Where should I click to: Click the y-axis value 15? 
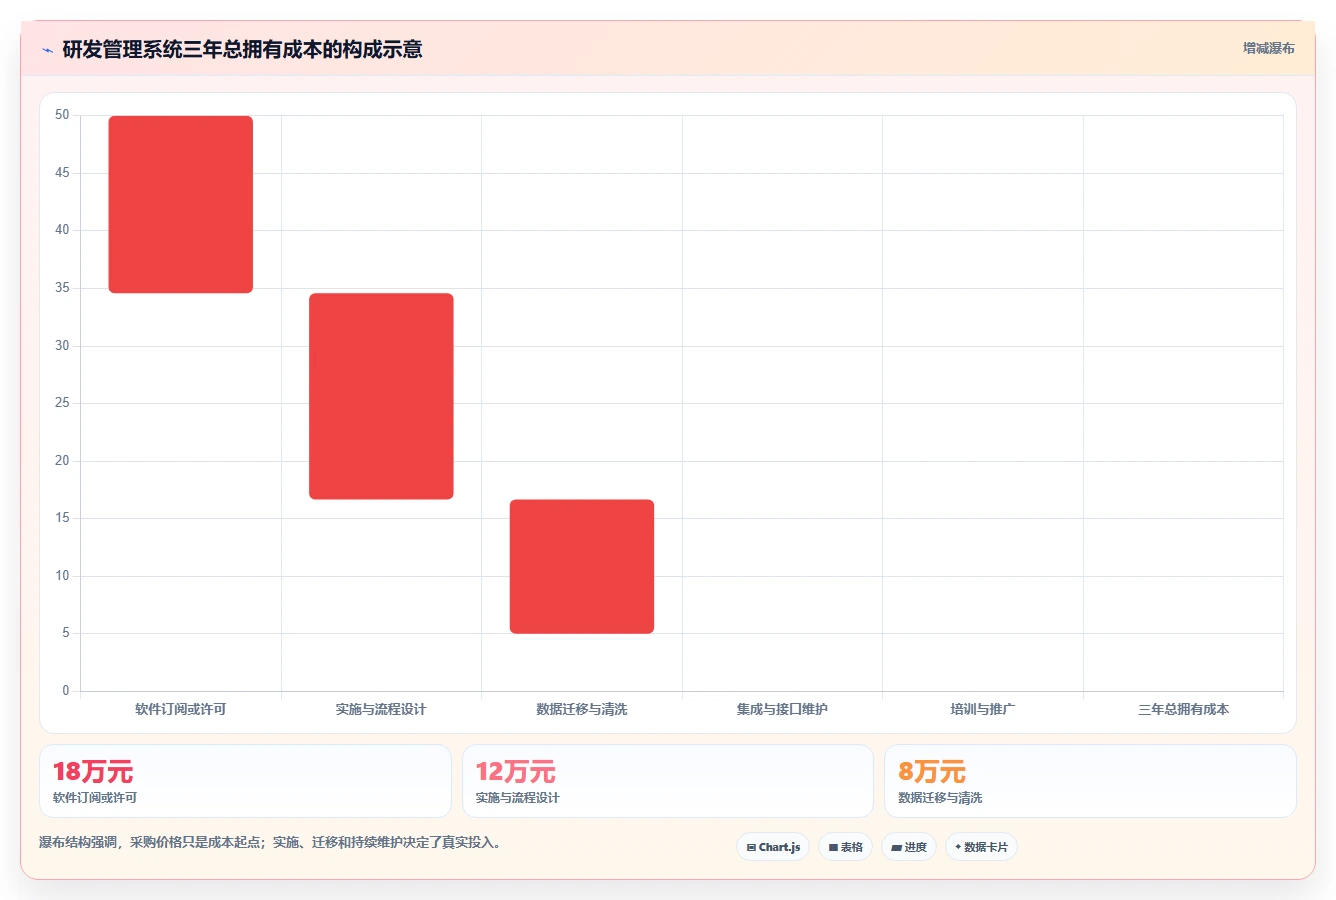tap(62, 518)
